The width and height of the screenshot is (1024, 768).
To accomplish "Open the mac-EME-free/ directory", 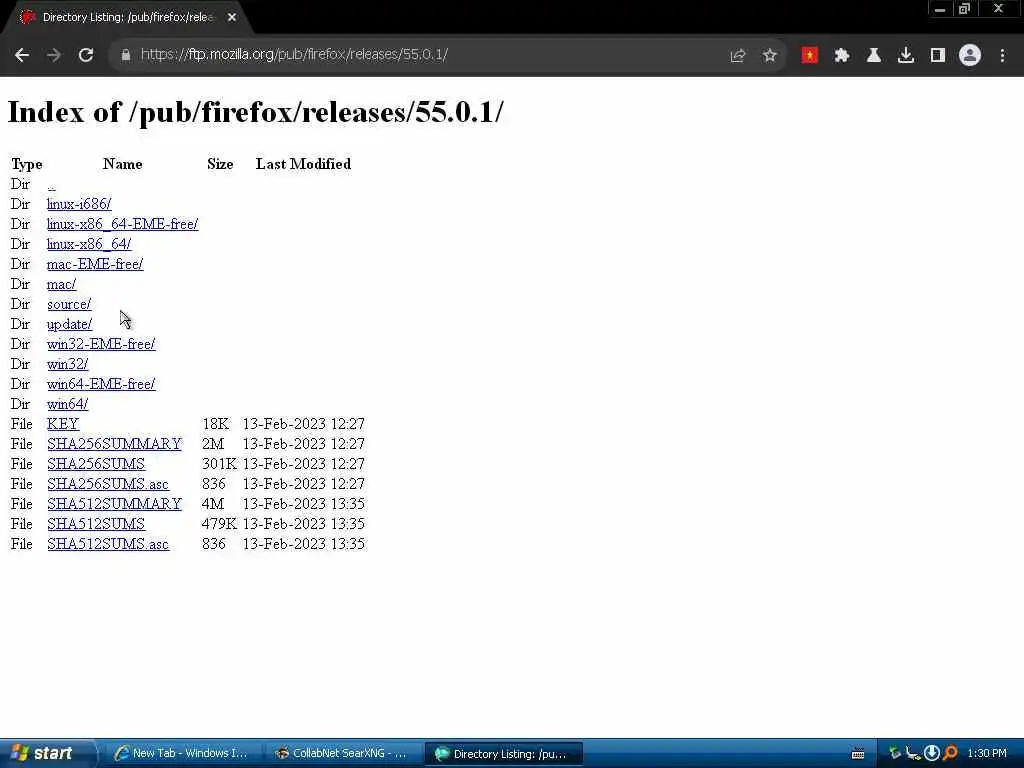I will pyautogui.click(x=95, y=264).
